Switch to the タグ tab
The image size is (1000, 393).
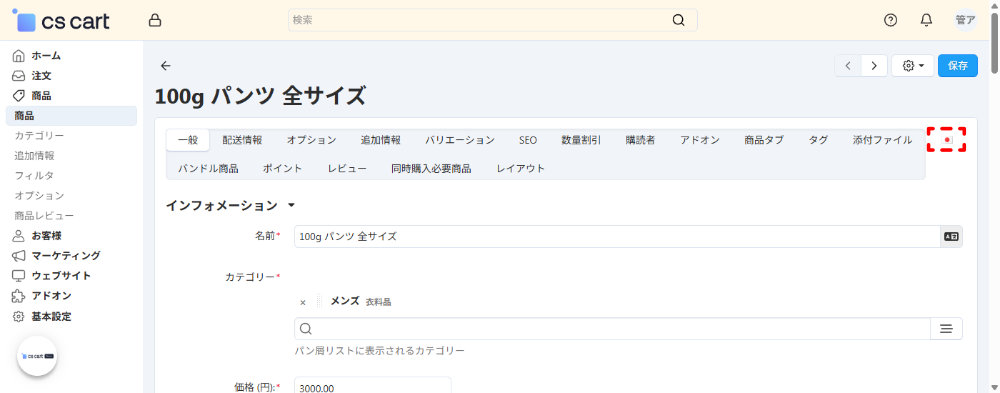(818, 140)
